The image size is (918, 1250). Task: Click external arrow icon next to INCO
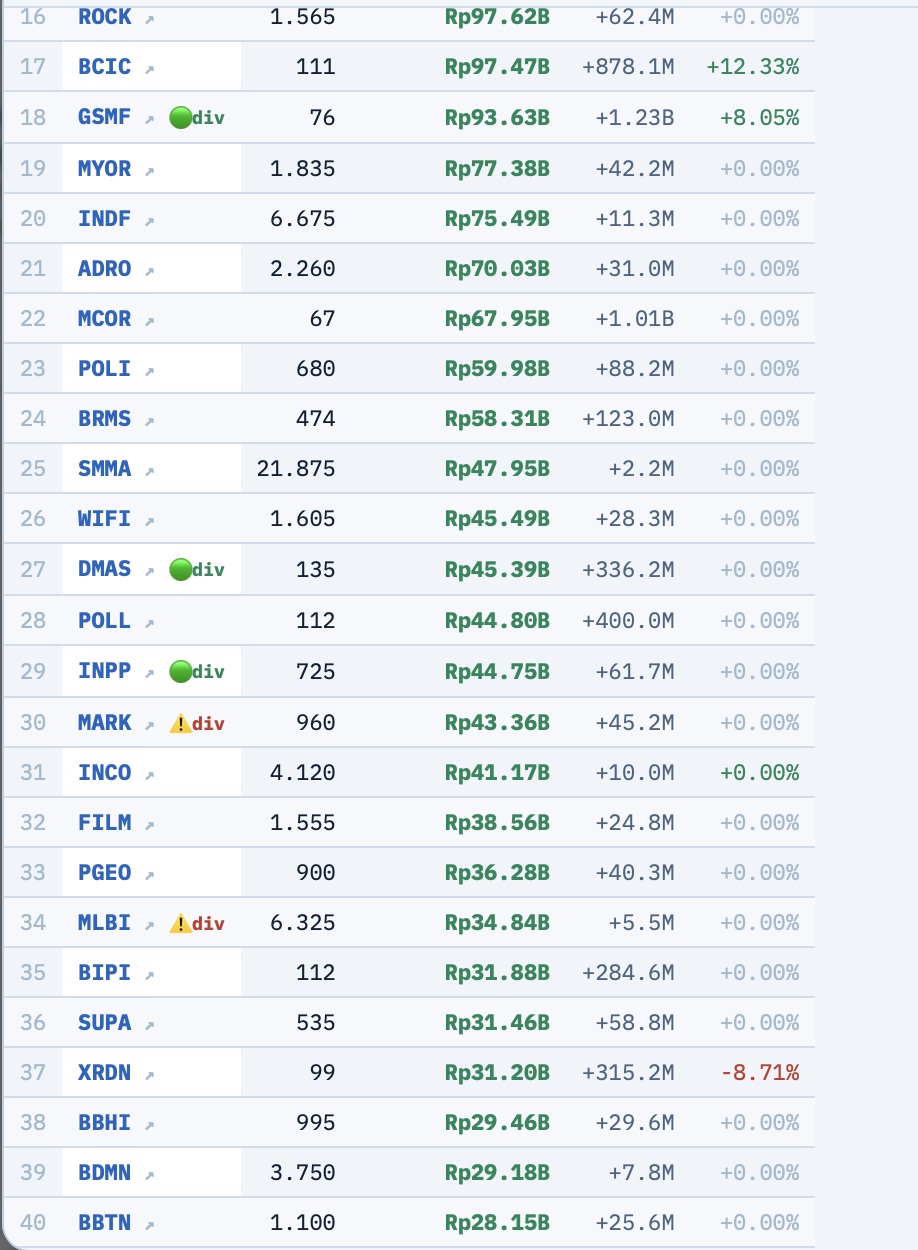click(150, 774)
